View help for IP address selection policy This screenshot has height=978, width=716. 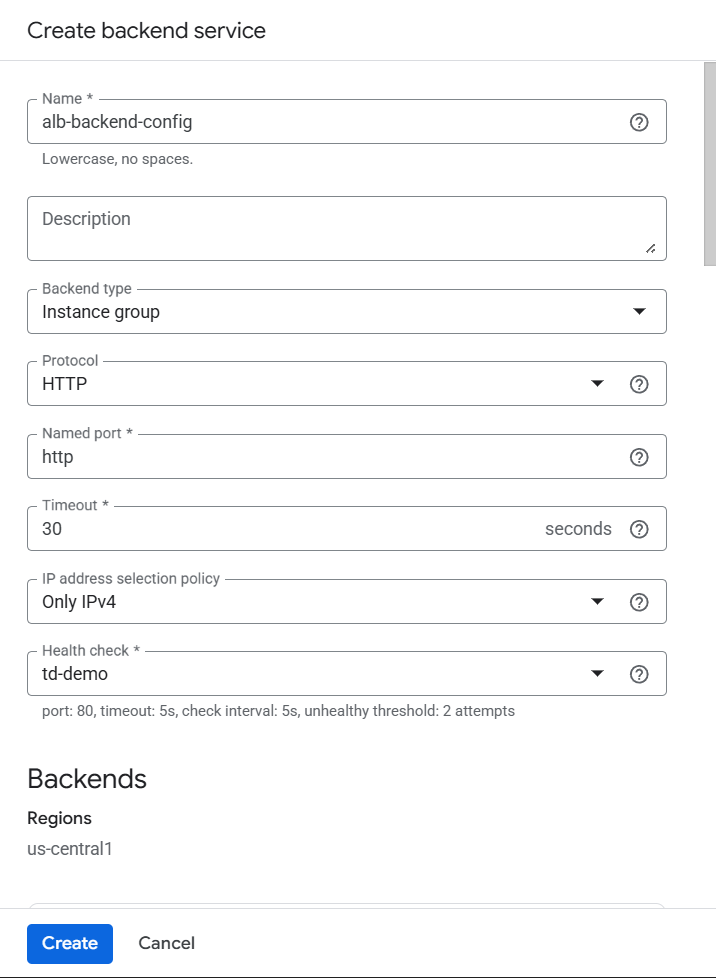(x=639, y=602)
